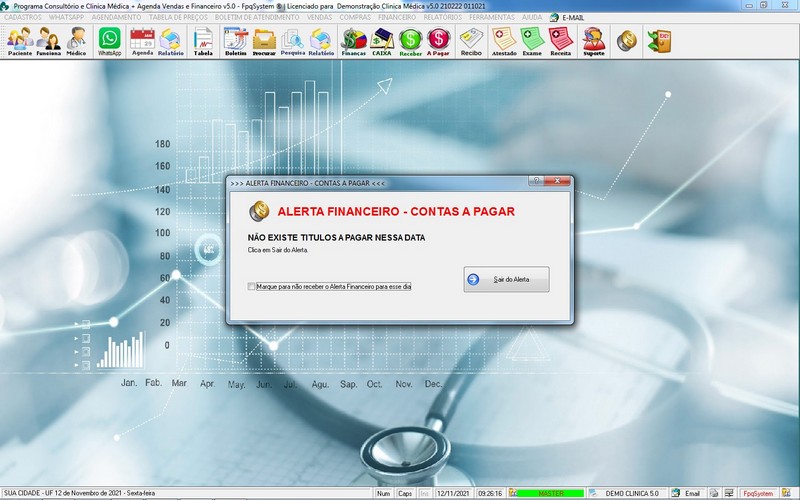The width and height of the screenshot is (800, 500).
Task: Click the Num indicator in status bar
Action: pos(383,493)
